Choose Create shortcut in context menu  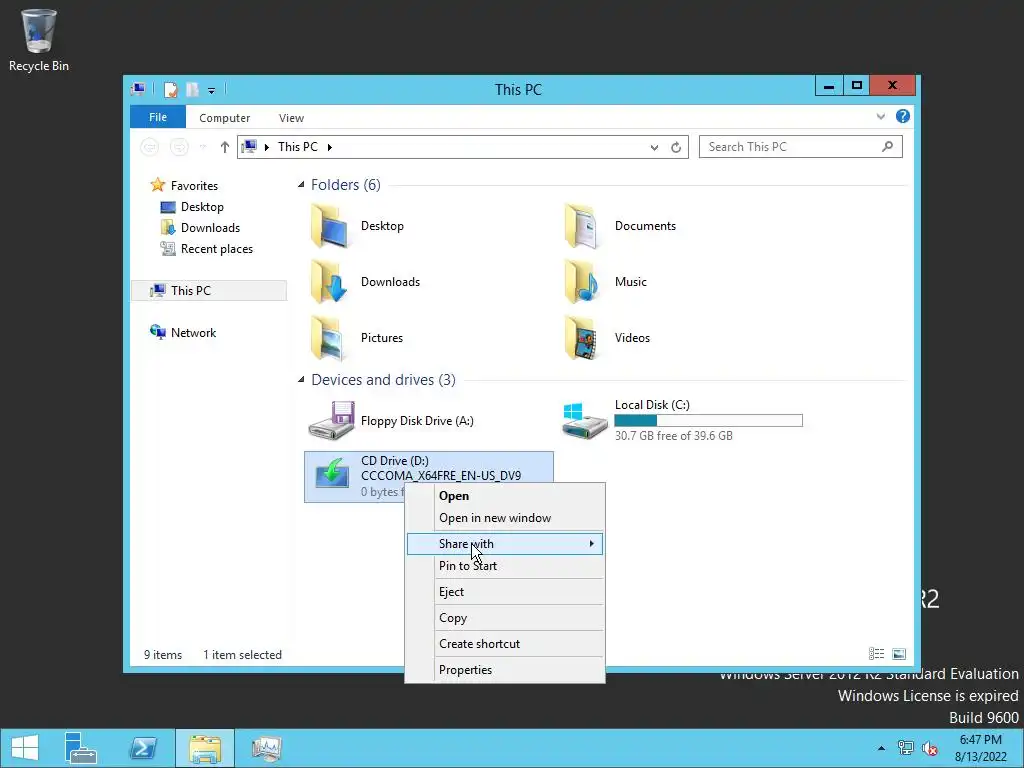[505, 644]
